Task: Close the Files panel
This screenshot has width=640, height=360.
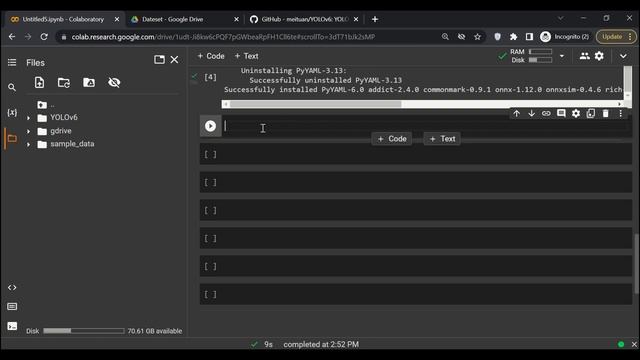Action: pyautogui.click(x=174, y=60)
